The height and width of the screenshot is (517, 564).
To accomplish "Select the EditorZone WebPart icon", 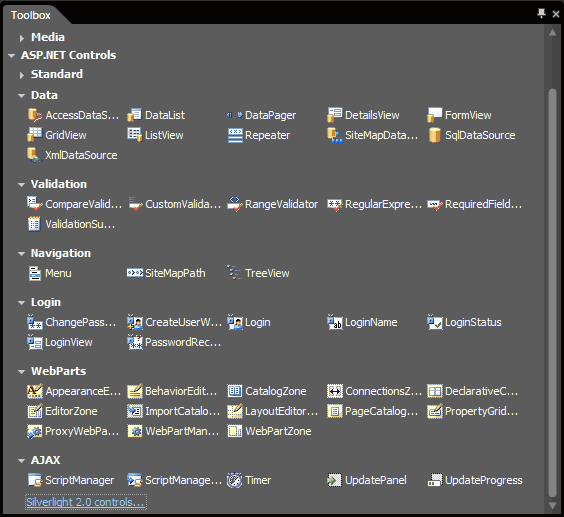I will (x=35, y=411).
